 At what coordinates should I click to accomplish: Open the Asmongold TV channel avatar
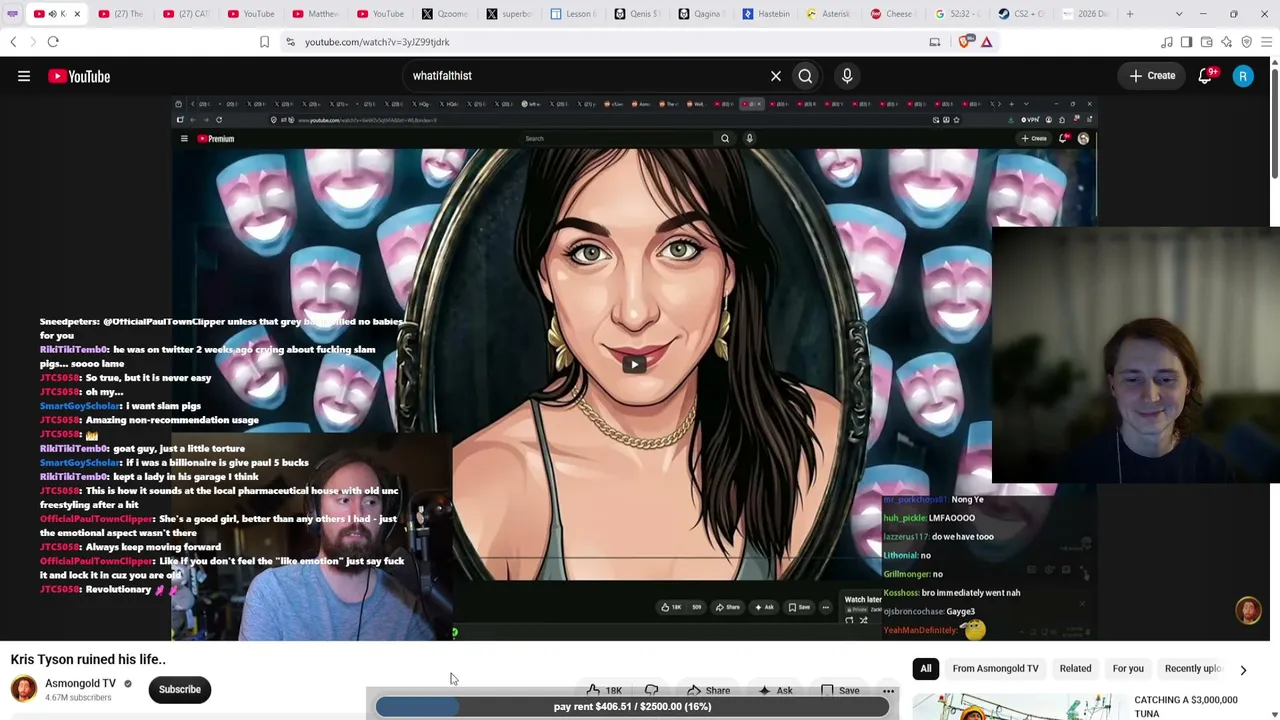[x=24, y=689]
